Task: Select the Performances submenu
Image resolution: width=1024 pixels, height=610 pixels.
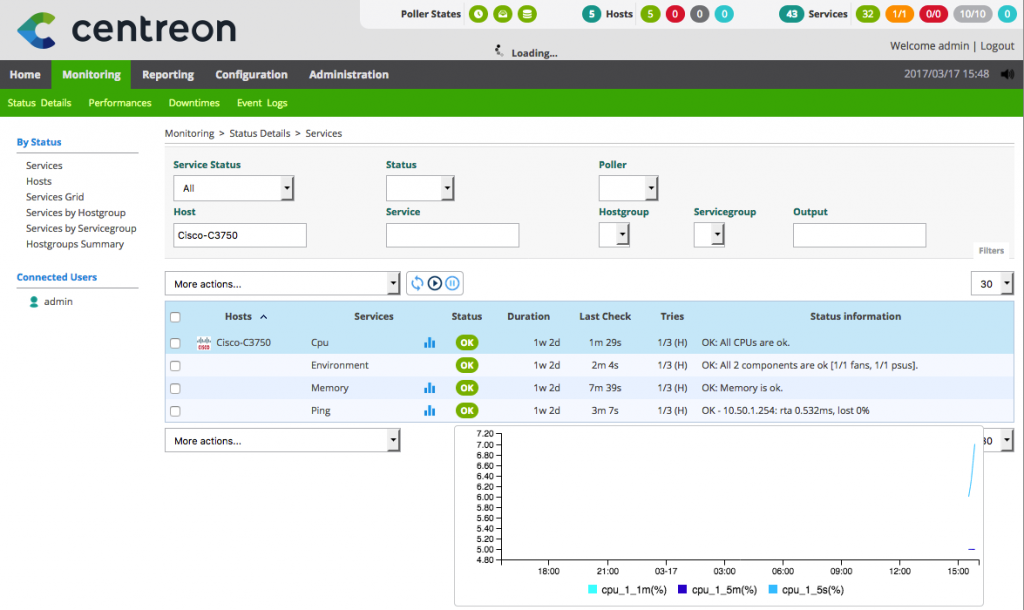Action: (x=120, y=103)
